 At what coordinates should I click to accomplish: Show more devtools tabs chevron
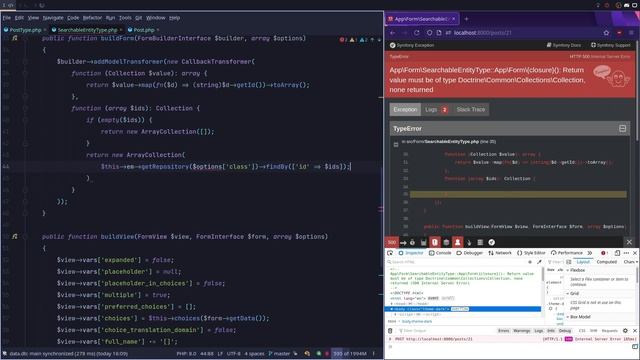(589, 253)
